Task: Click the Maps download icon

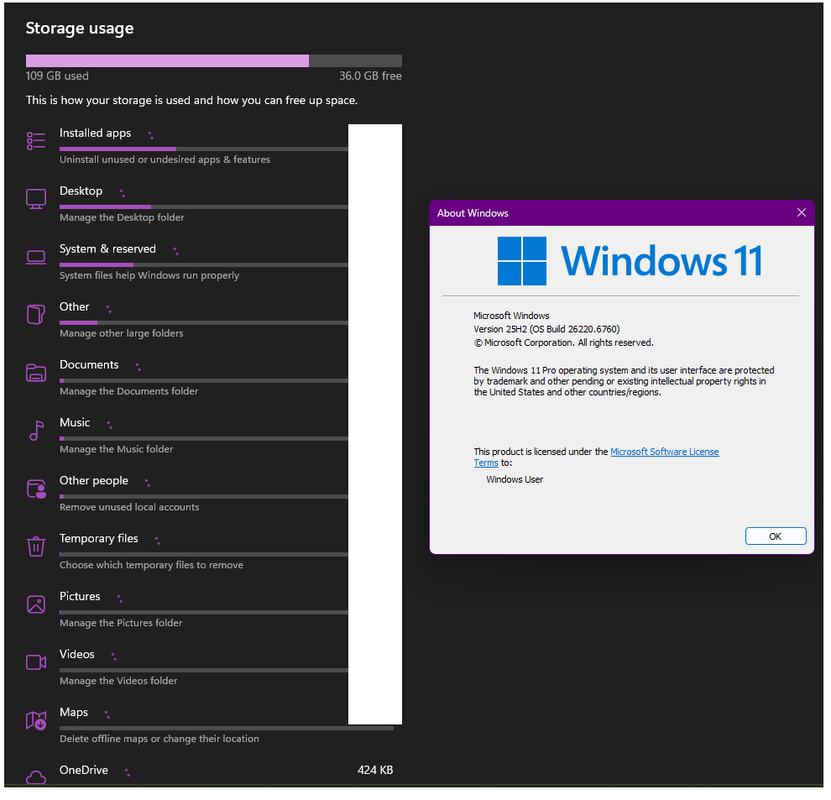Action: [36, 721]
